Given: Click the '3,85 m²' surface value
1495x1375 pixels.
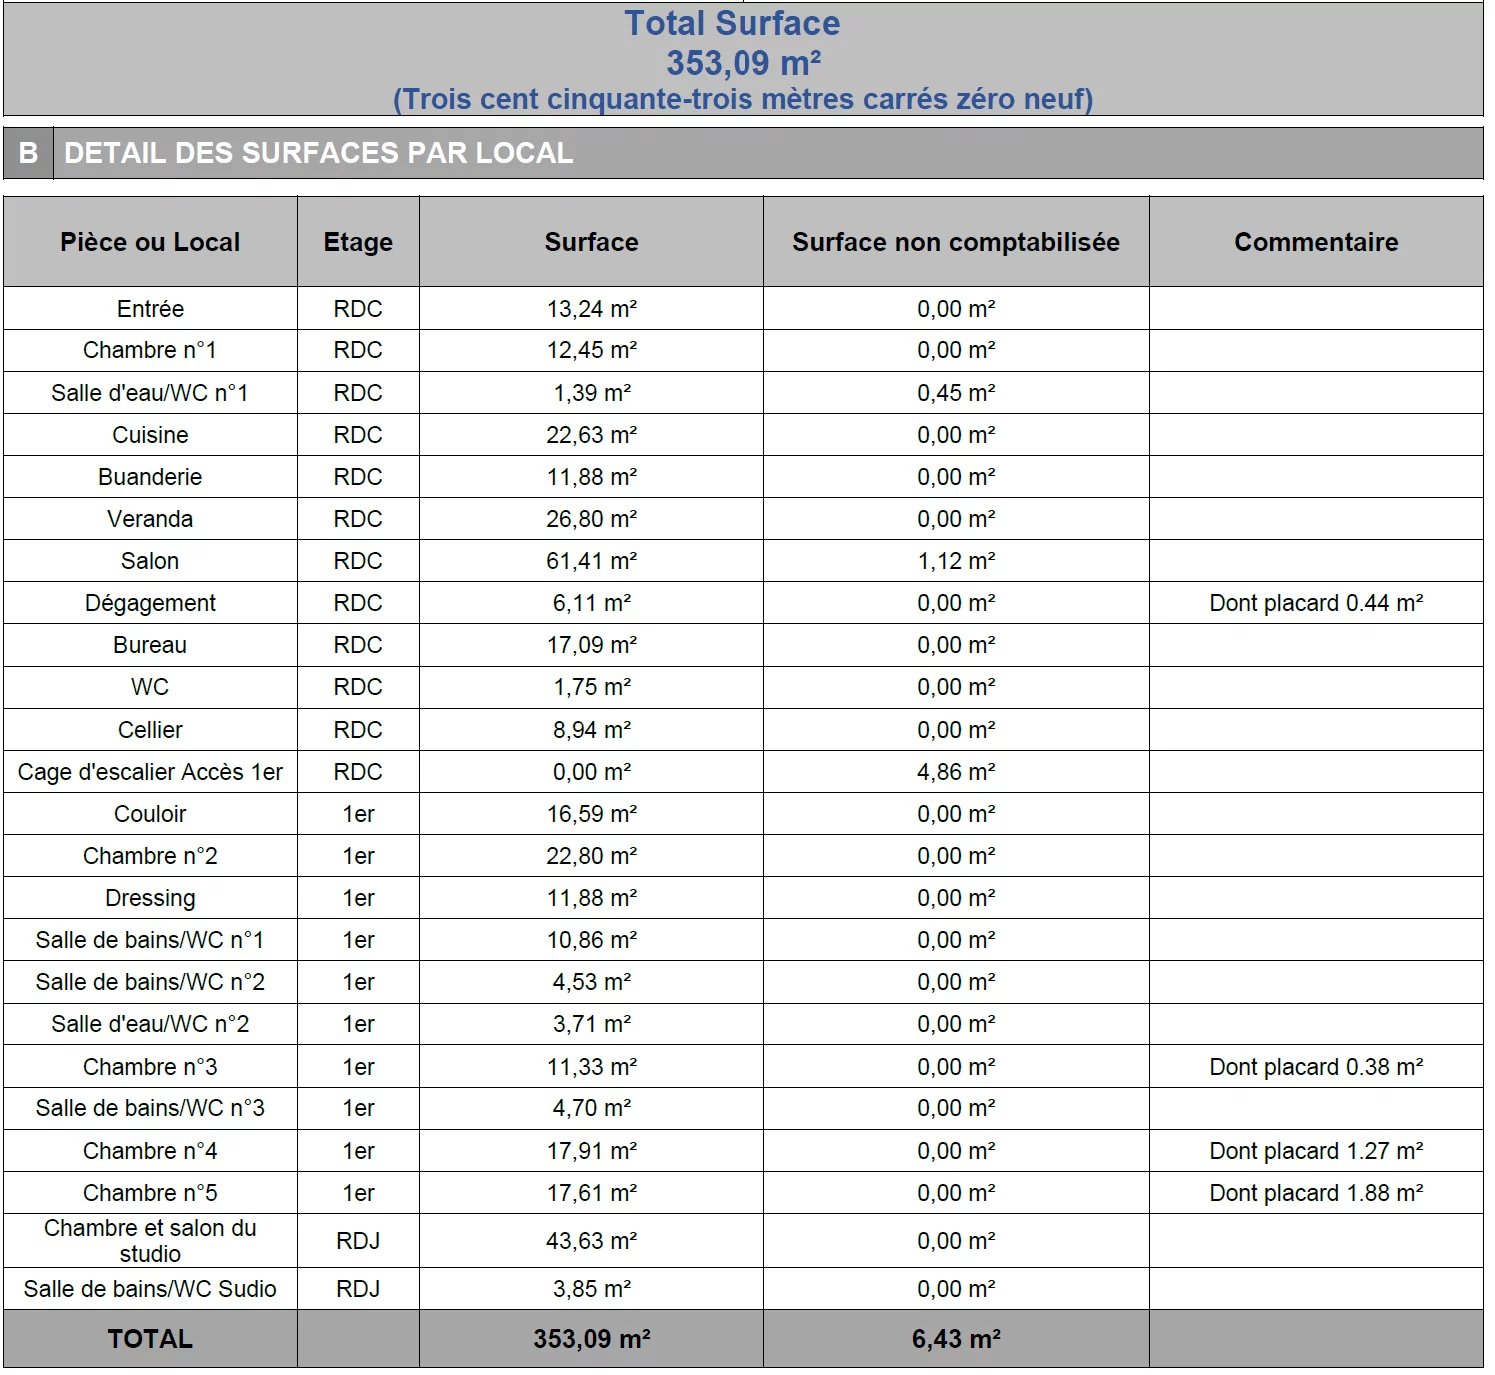Looking at the screenshot, I should coord(591,1289).
